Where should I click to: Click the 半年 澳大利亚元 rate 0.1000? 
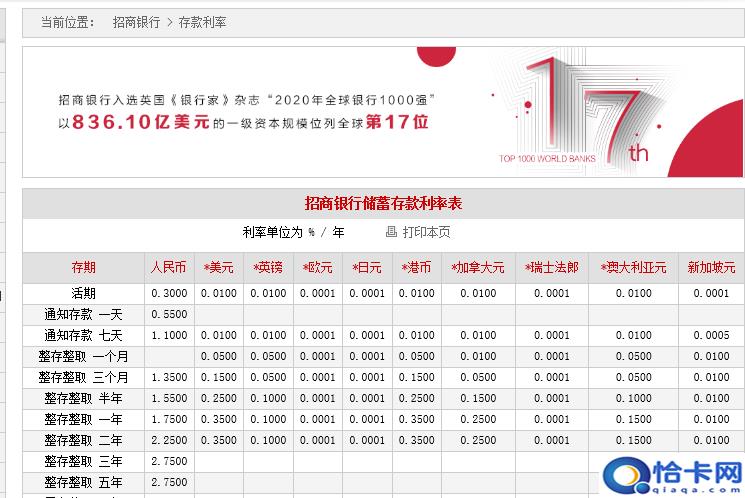coord(633,398)
